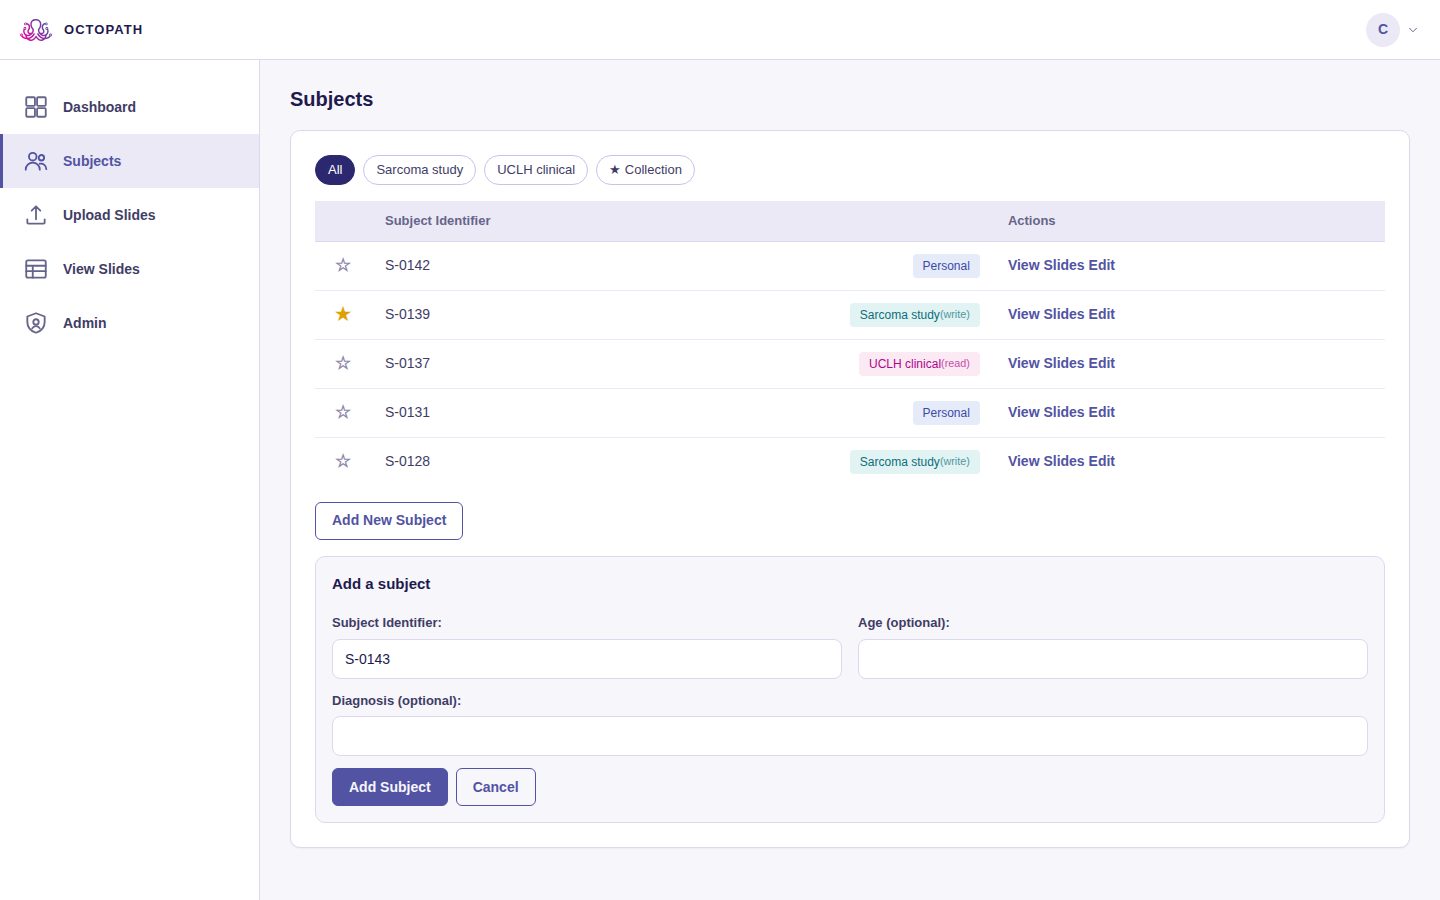View slides for subject S-0139
The height and width of the screenshot is (900, 1440).
point(1046,314)
